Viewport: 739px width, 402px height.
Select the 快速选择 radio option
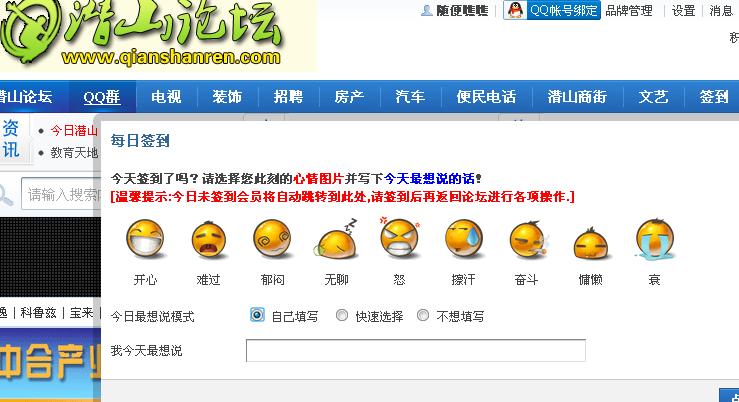coord(342,315)
